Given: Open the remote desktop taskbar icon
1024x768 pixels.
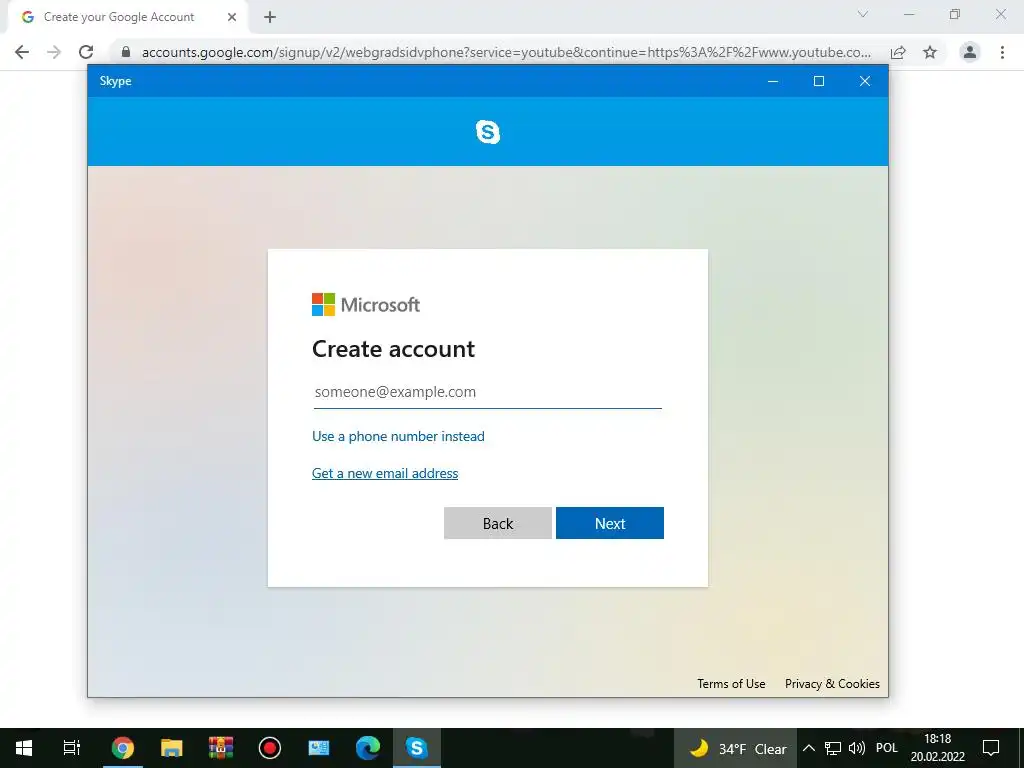Looking at the screenshot, I should (x=319, y=748).
